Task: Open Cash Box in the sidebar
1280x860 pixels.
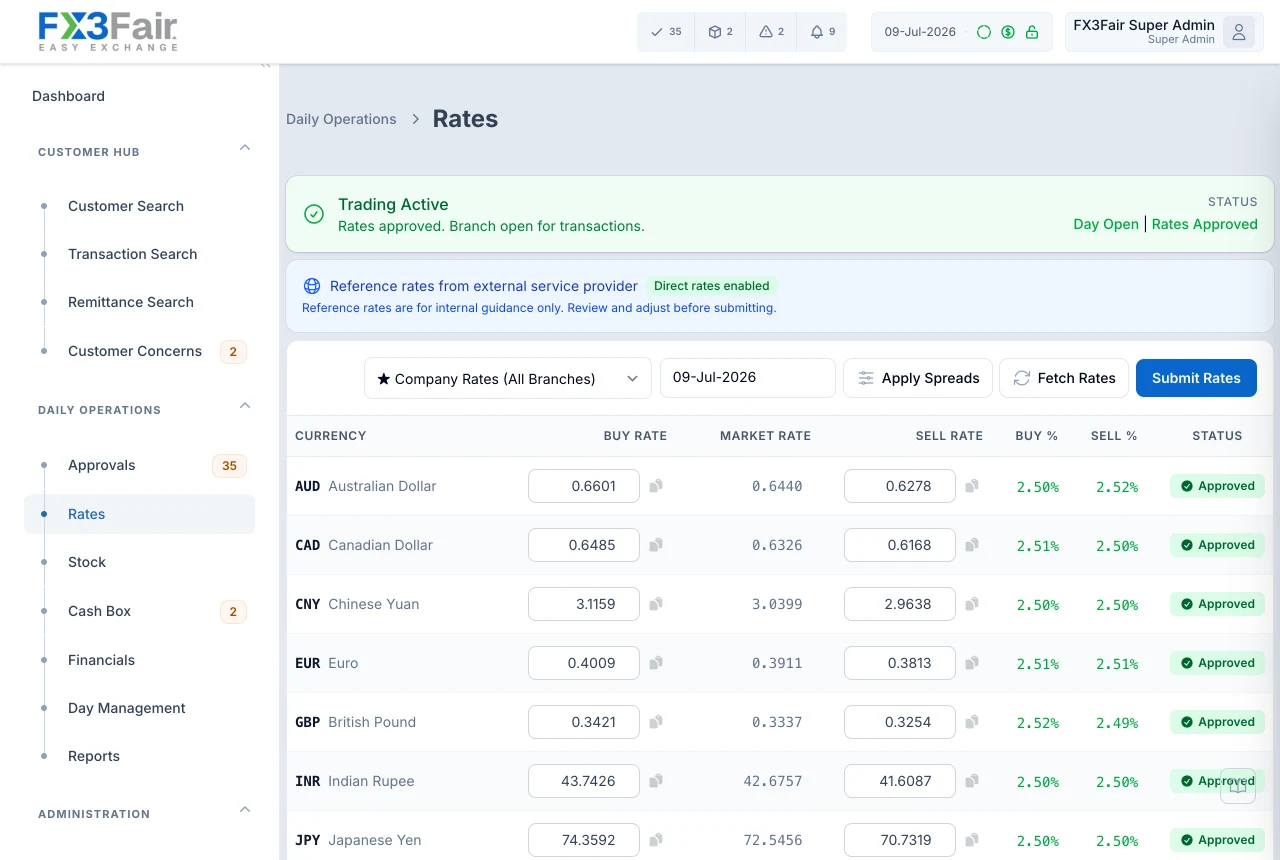Action: point(100,611)
